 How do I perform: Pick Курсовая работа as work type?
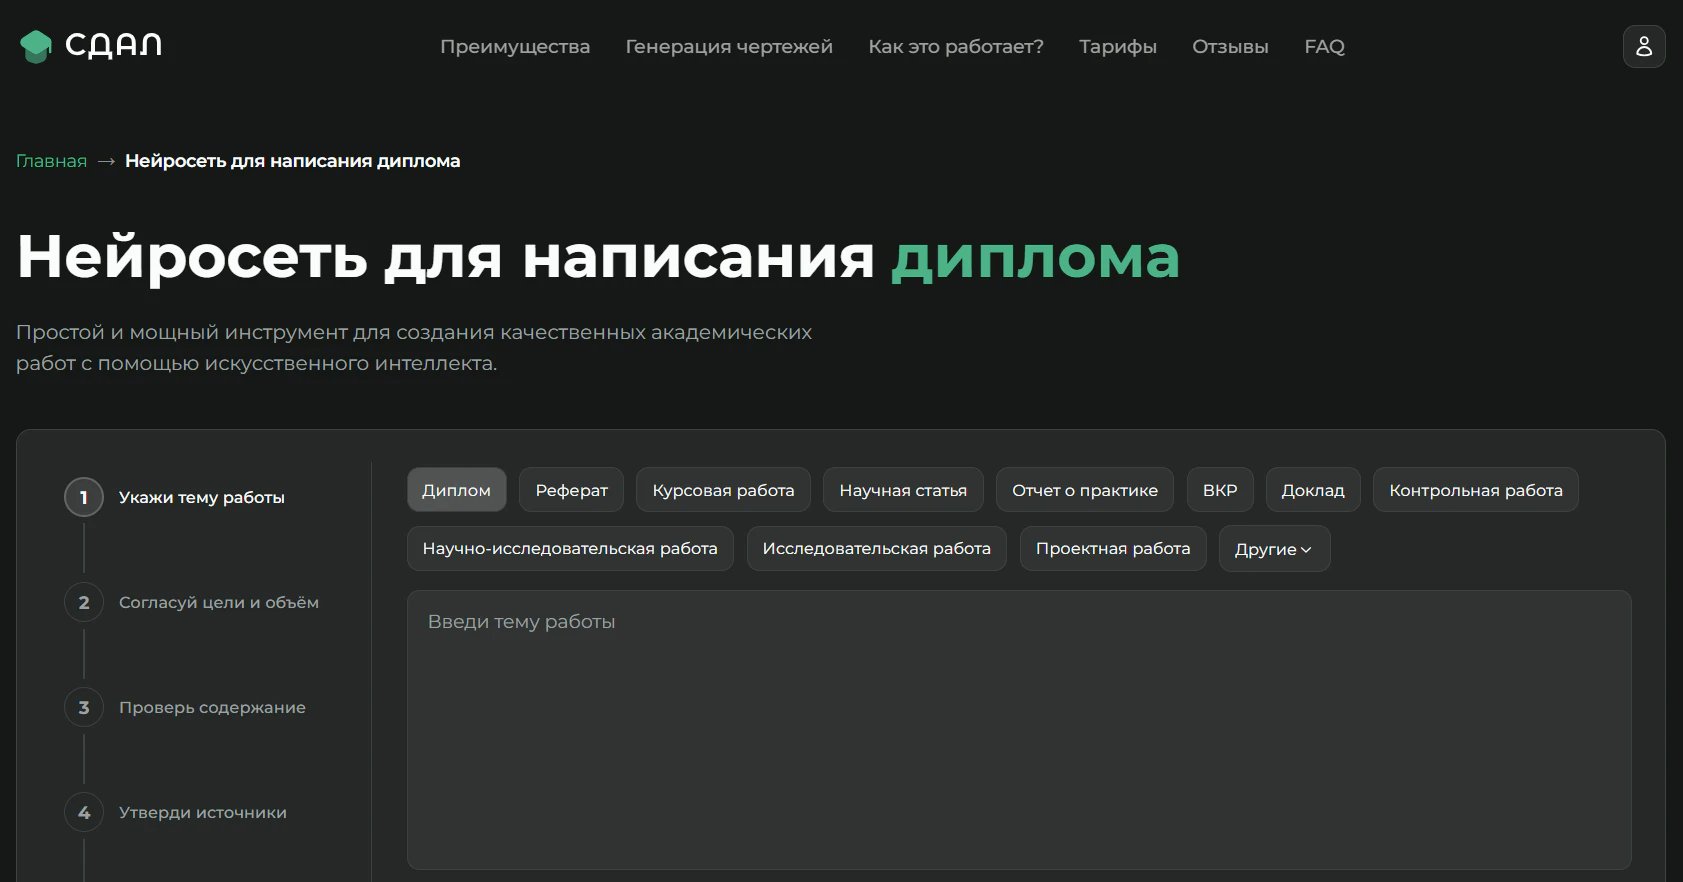pos(723,490)
